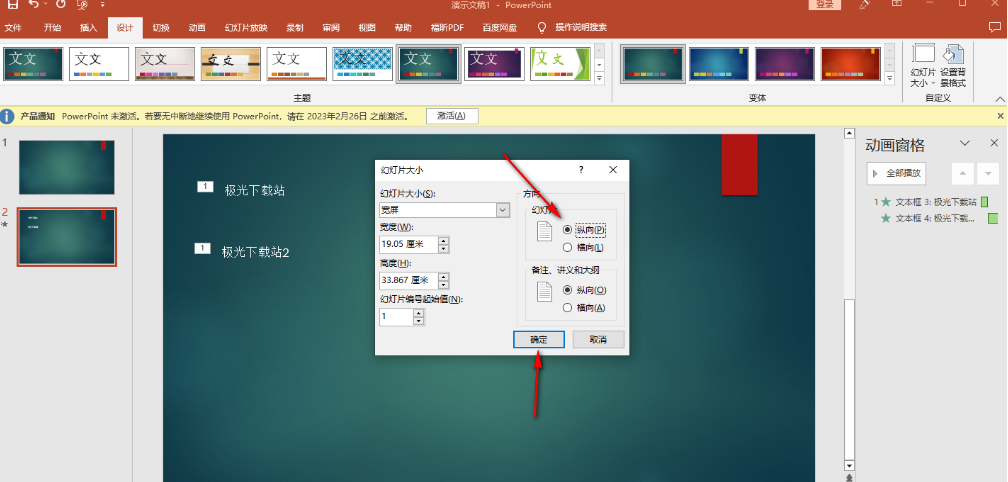Open the format background (设置背景格式) button

953,66
